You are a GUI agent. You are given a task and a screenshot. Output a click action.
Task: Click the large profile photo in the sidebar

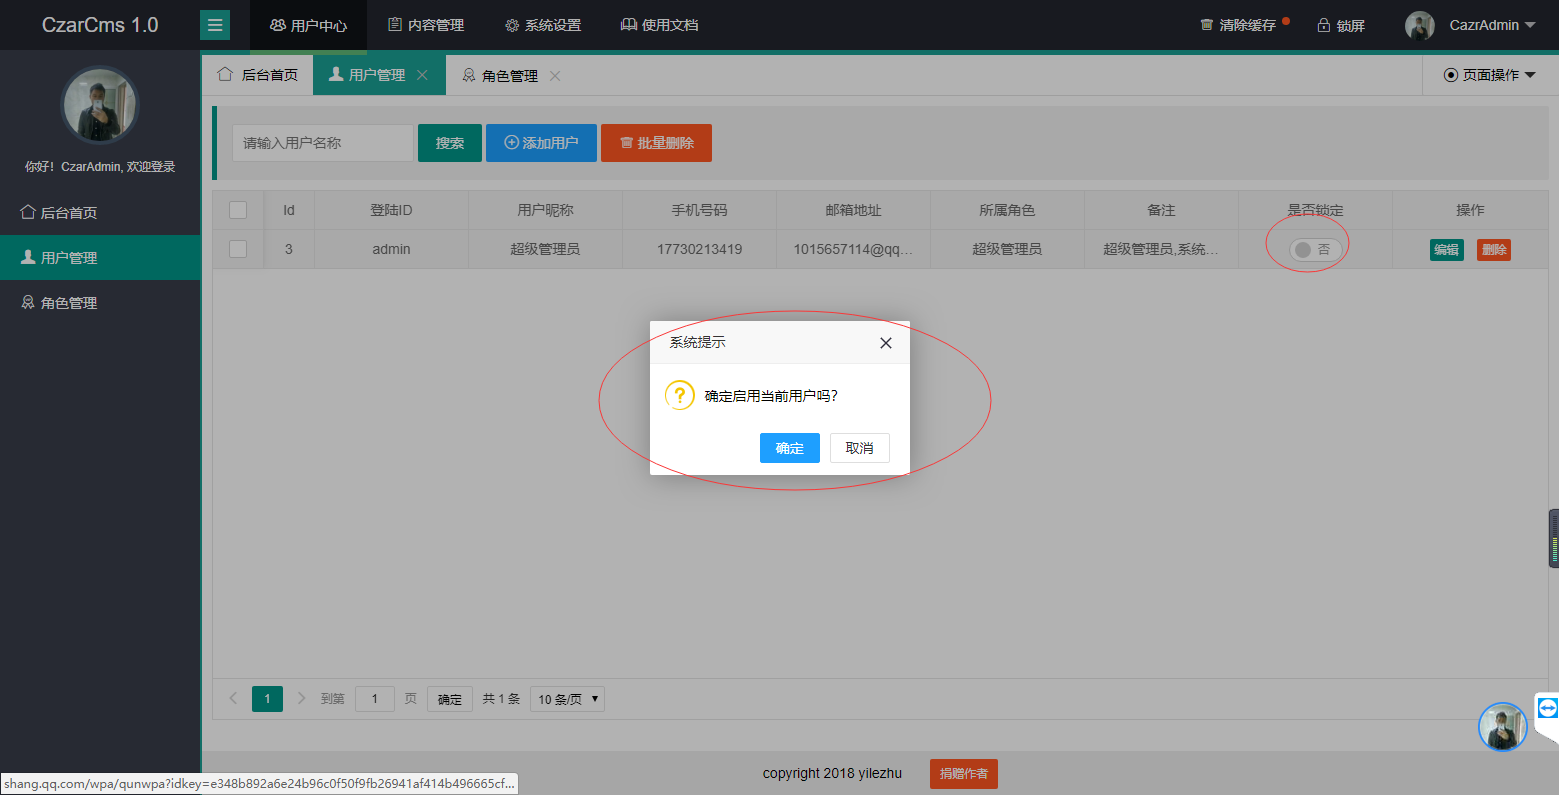pos(100,105)
